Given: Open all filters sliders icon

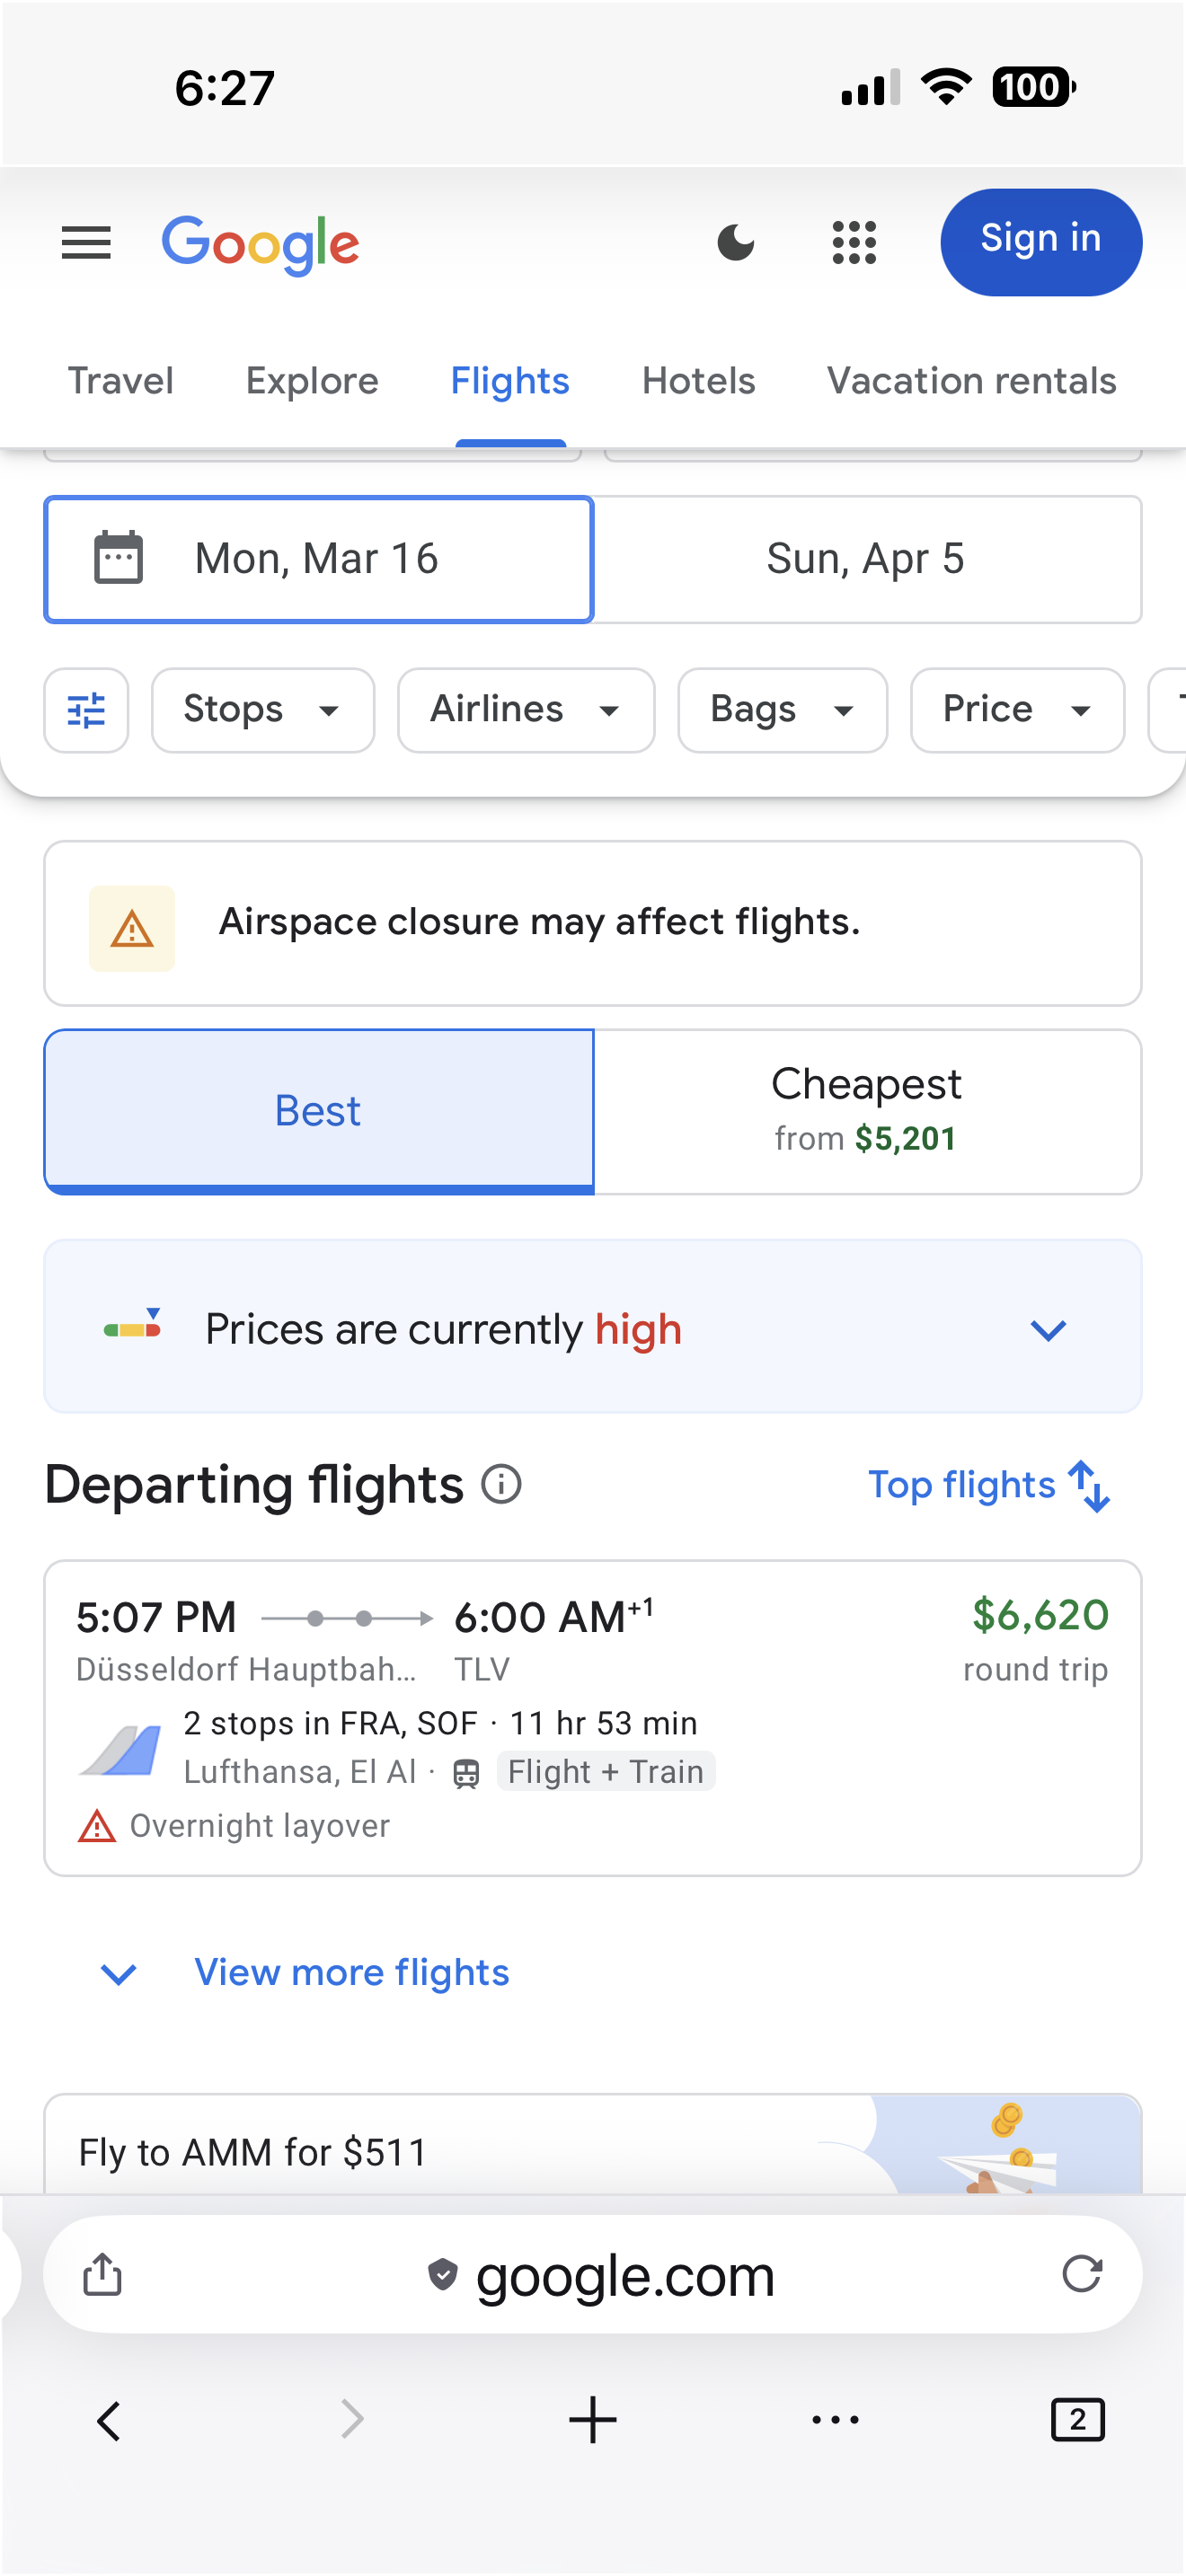Looking at the screenshot, I should 86,710.
